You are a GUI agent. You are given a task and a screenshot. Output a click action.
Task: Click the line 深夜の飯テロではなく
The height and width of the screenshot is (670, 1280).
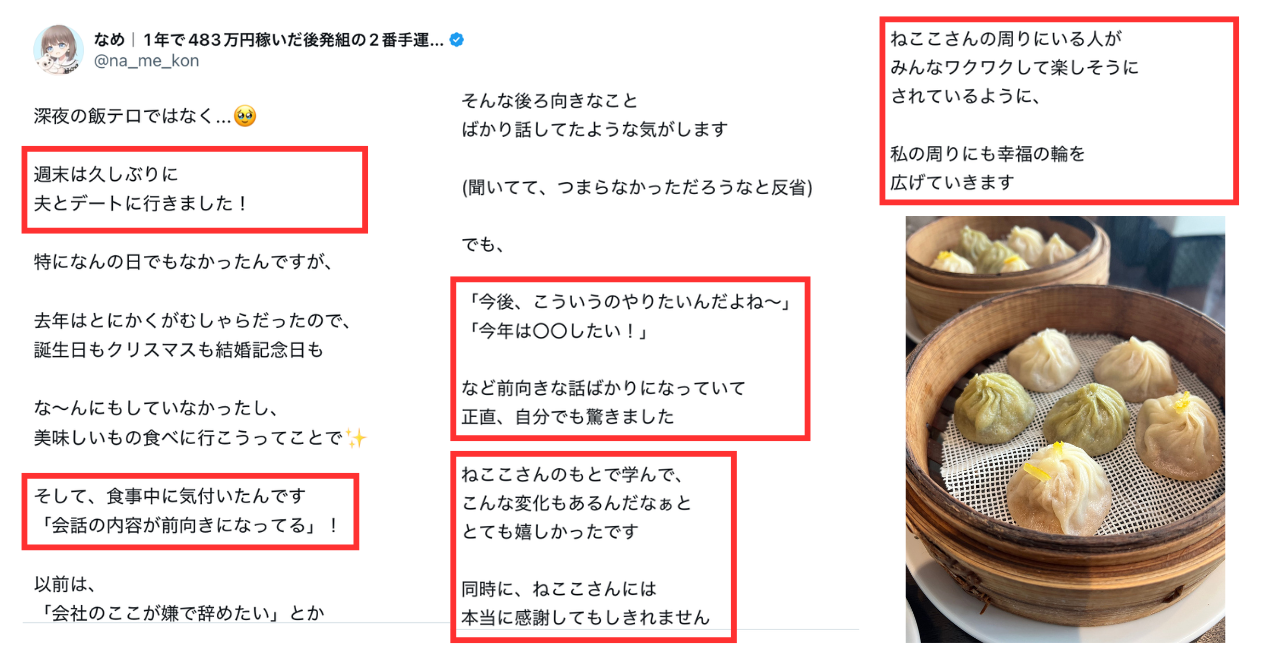click(133, 117)
